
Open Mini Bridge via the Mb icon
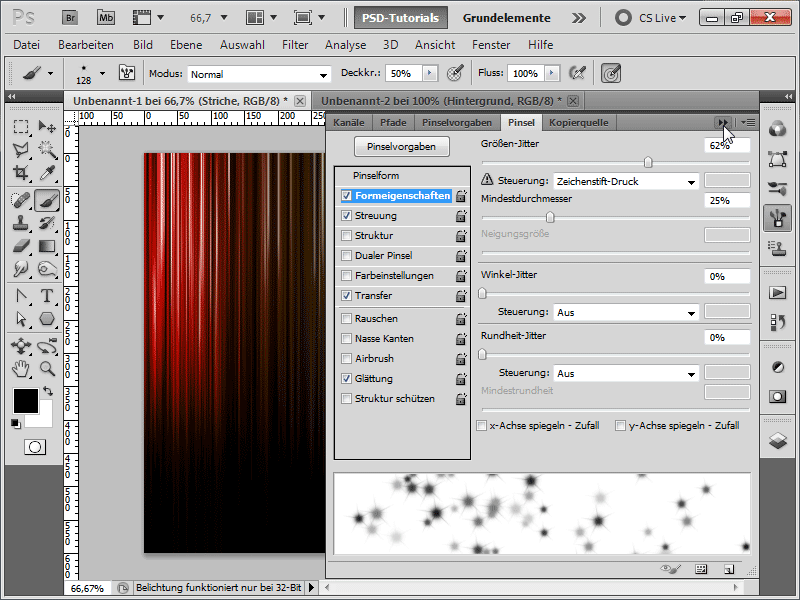coord(106,18)
